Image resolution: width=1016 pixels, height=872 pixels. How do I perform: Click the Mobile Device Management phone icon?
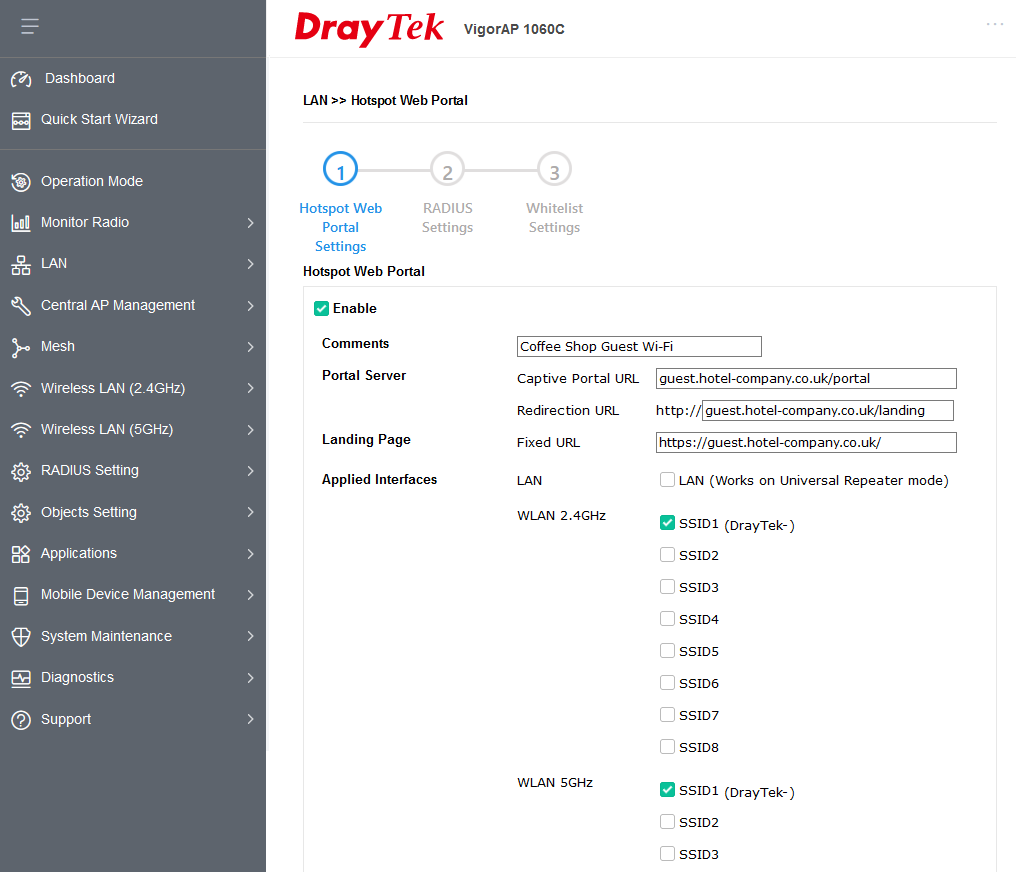(21, 595)
